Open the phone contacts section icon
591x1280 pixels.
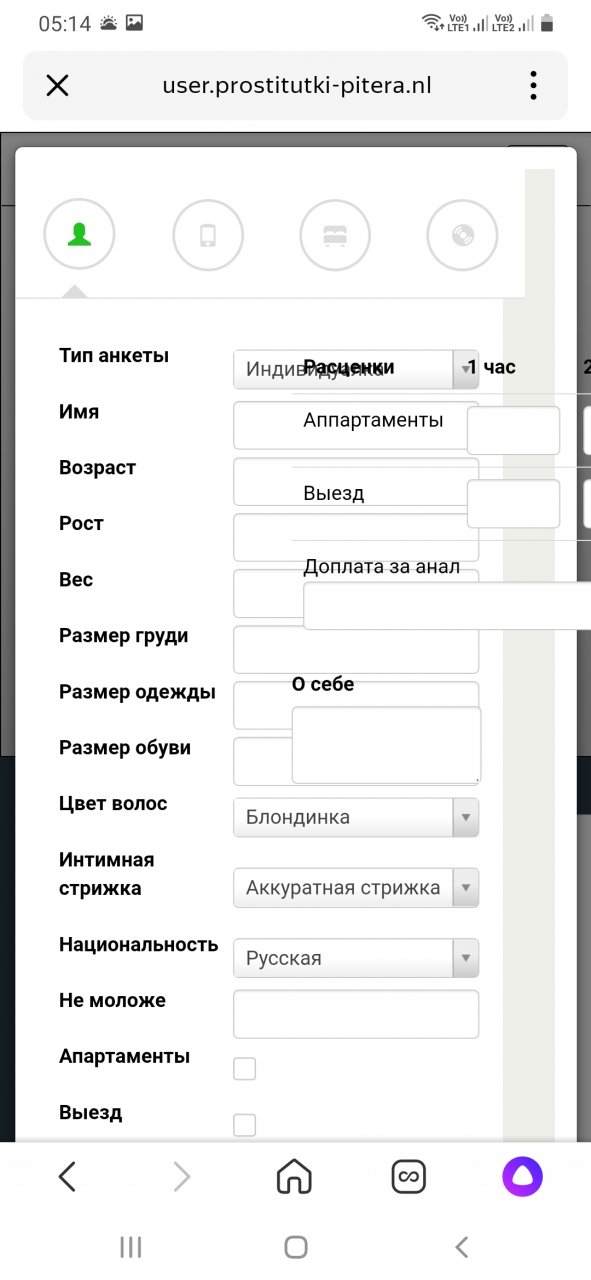click(x=208, y=234)
